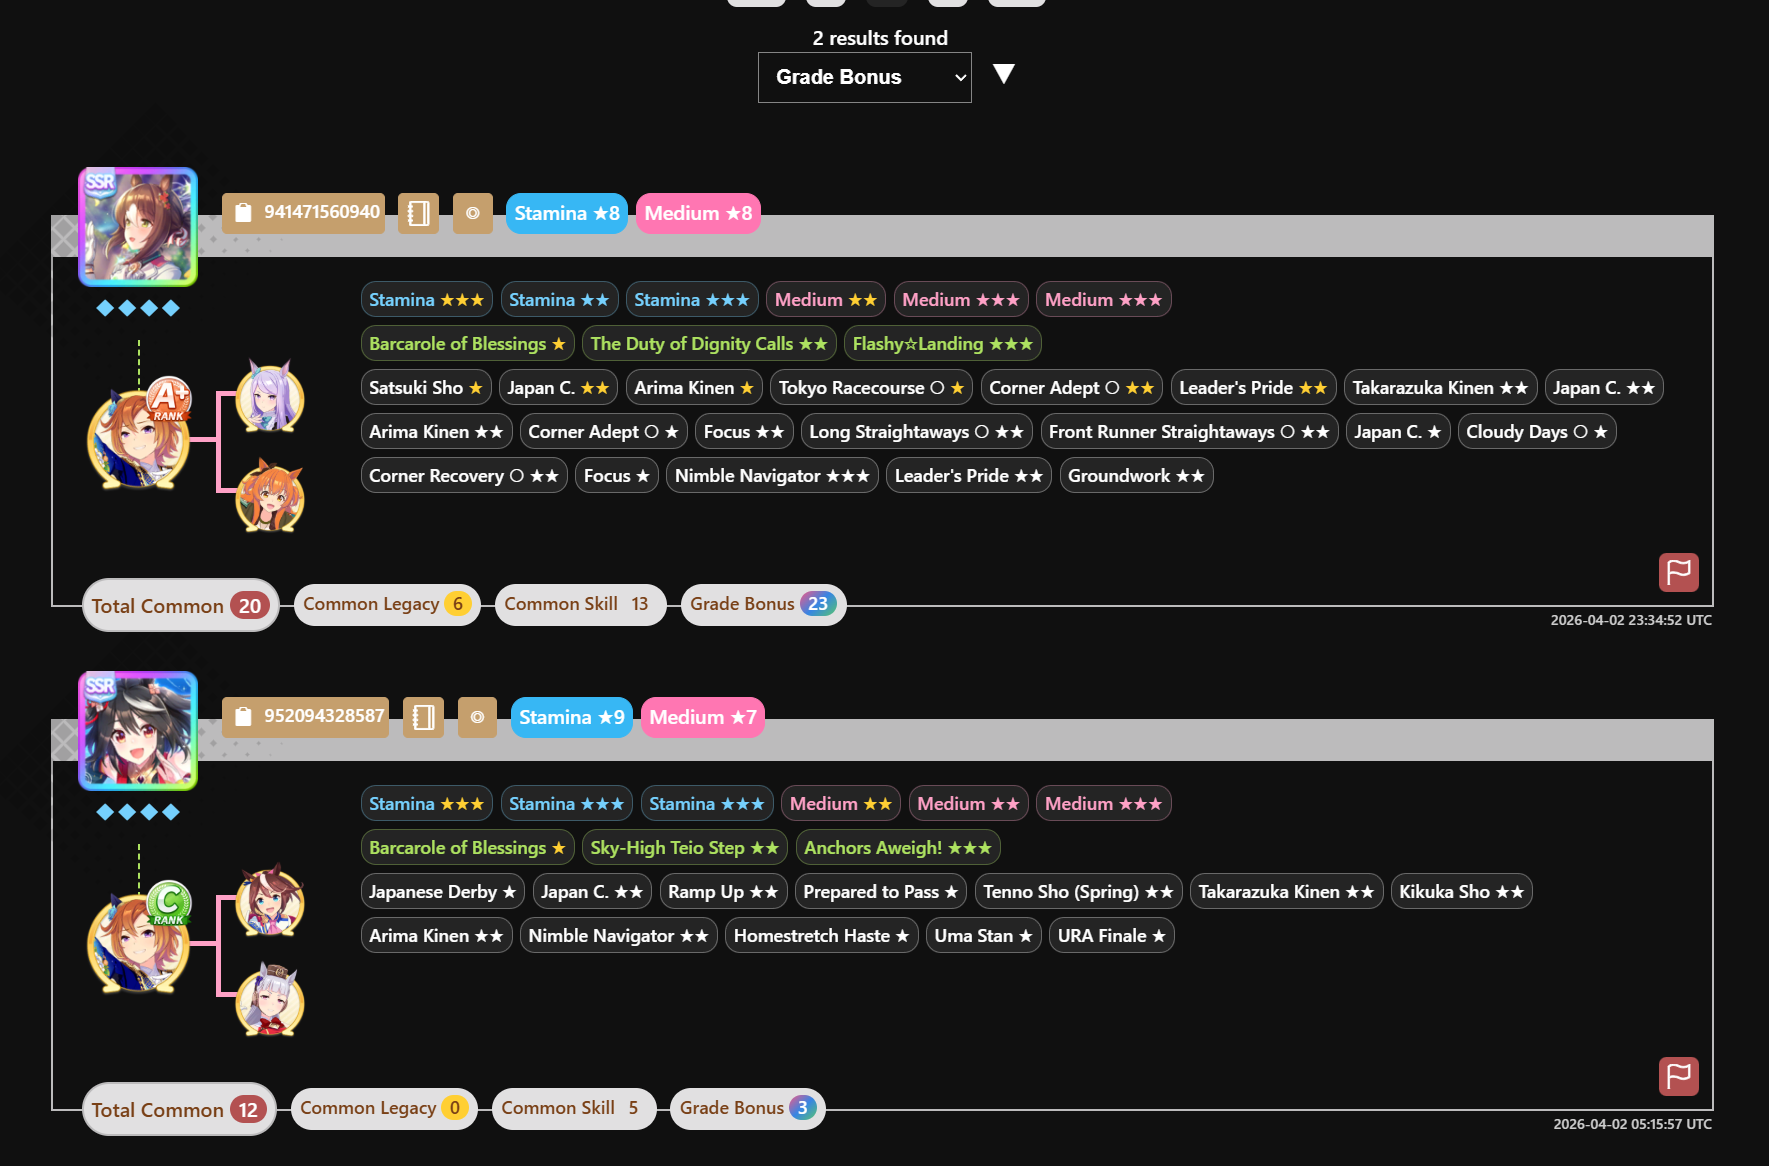Select the Tokyo Racecourse ○ chip
The image size is (1769, 1166).
click(871, 388)
